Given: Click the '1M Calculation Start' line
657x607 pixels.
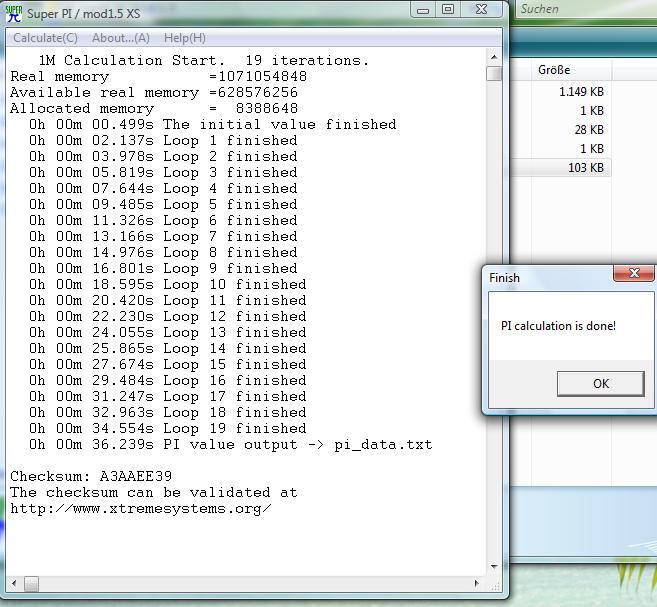Looking at the screenshot, I should tap(204, 60).
